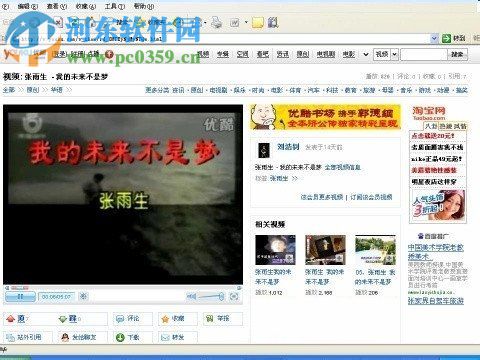Viewport: 480px width, 360px height.
Task: Open the 全部视频信息 link
Action: pos(342,167)
